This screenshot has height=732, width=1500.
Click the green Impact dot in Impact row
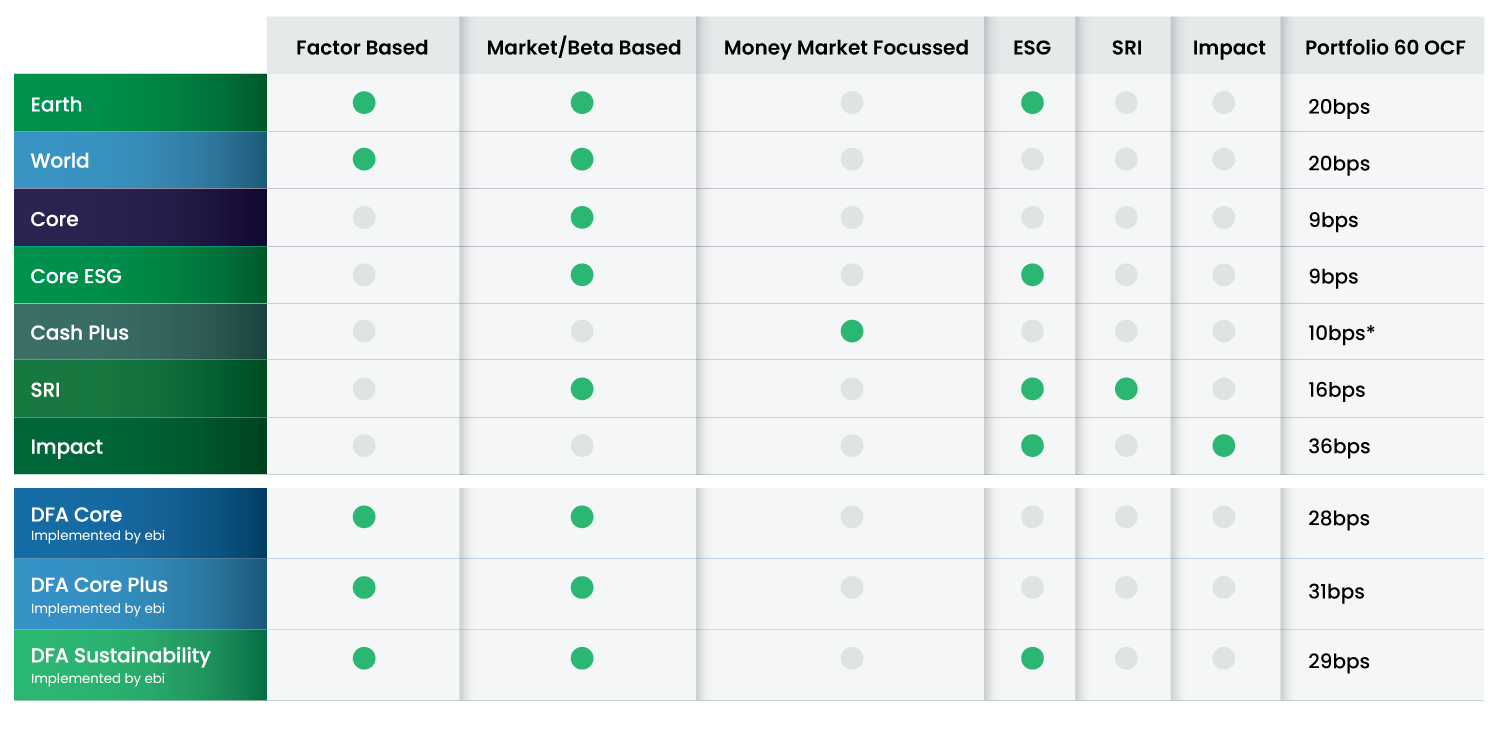[1223, 445]
